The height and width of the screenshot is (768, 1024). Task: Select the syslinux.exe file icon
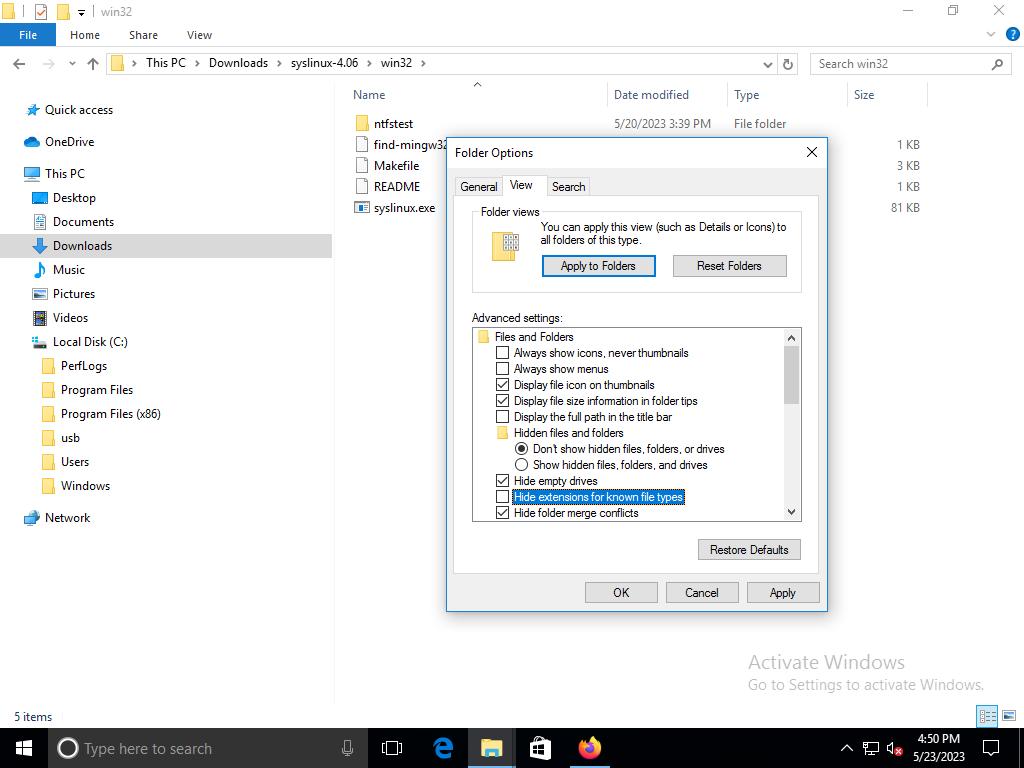click(362, 208)
